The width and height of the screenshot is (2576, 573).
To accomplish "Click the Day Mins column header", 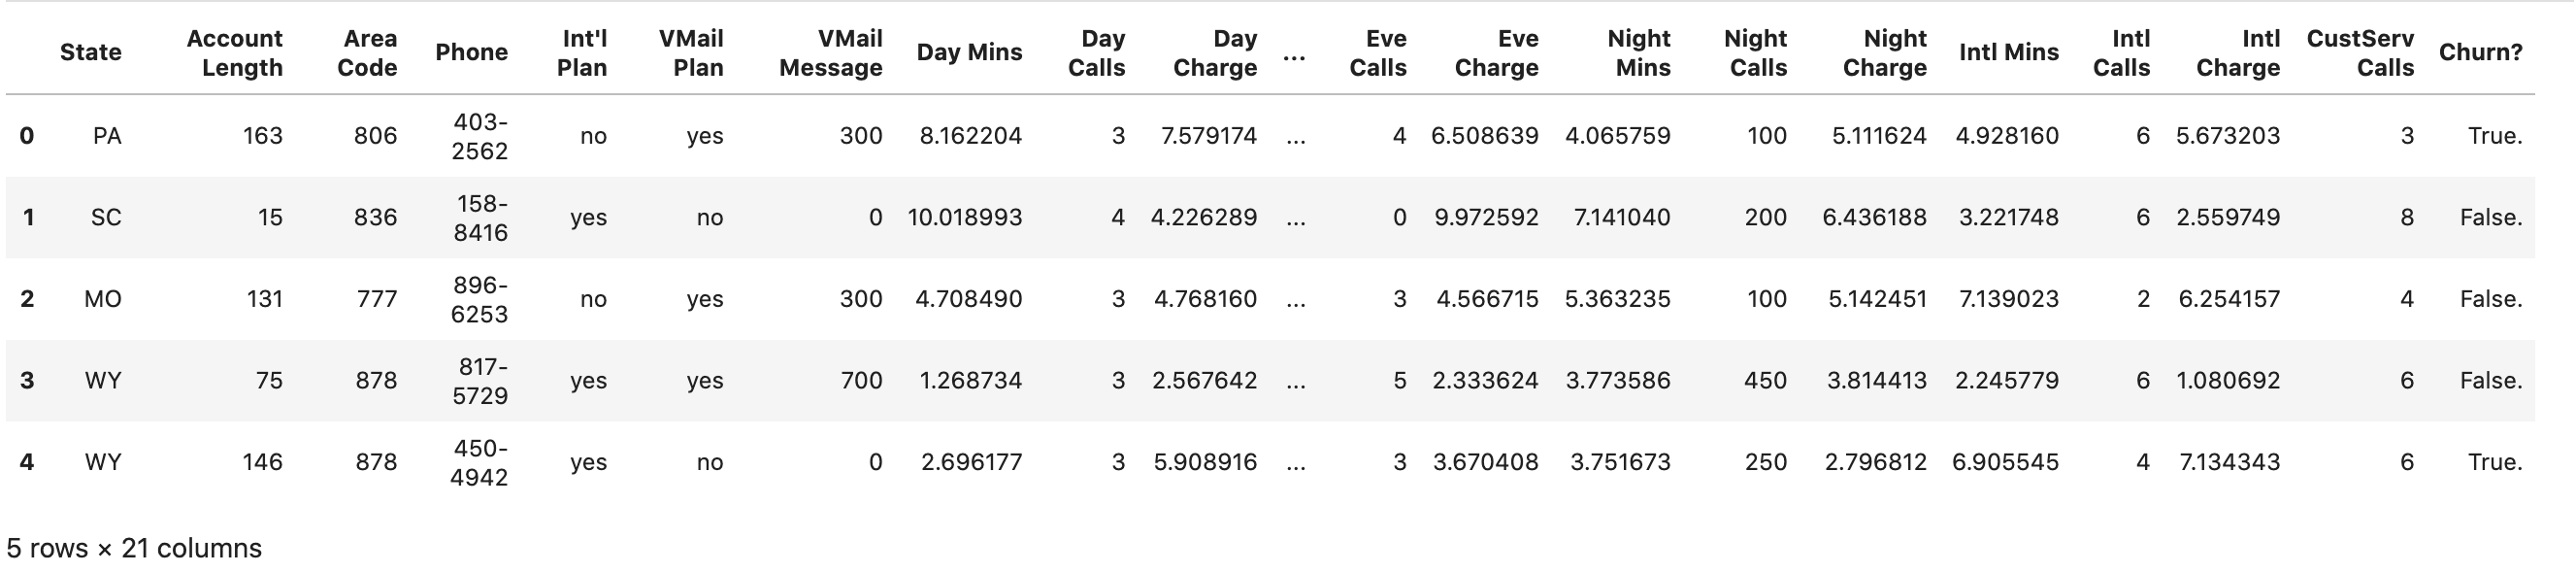I will tap(968, 52).
